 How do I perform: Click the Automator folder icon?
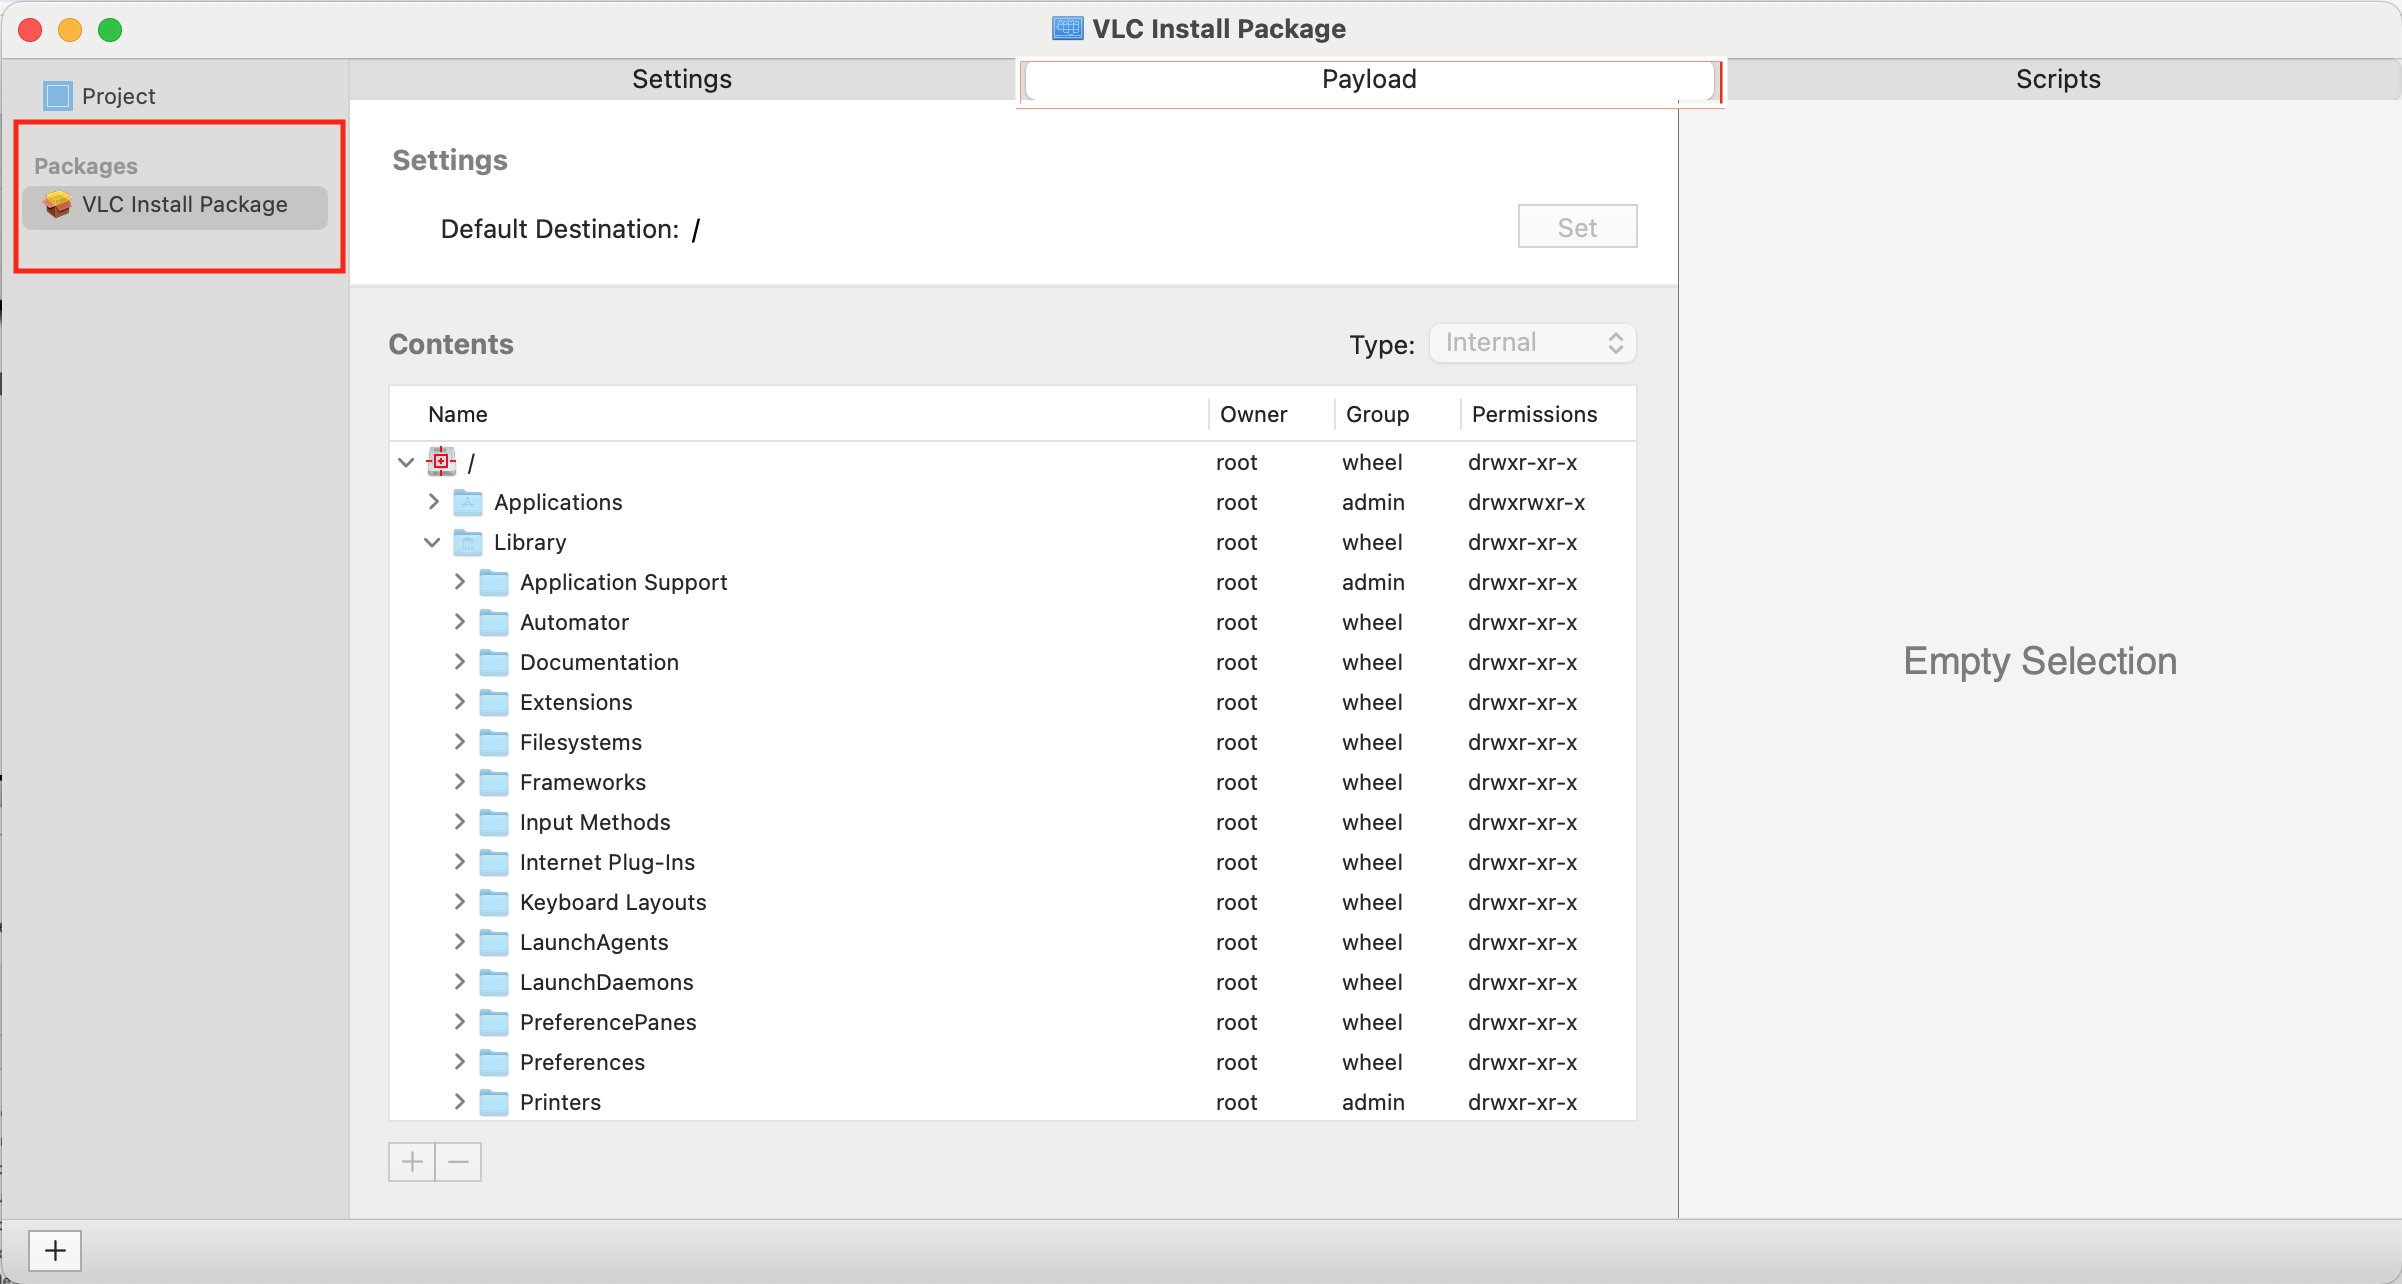(x=494, y=622)
